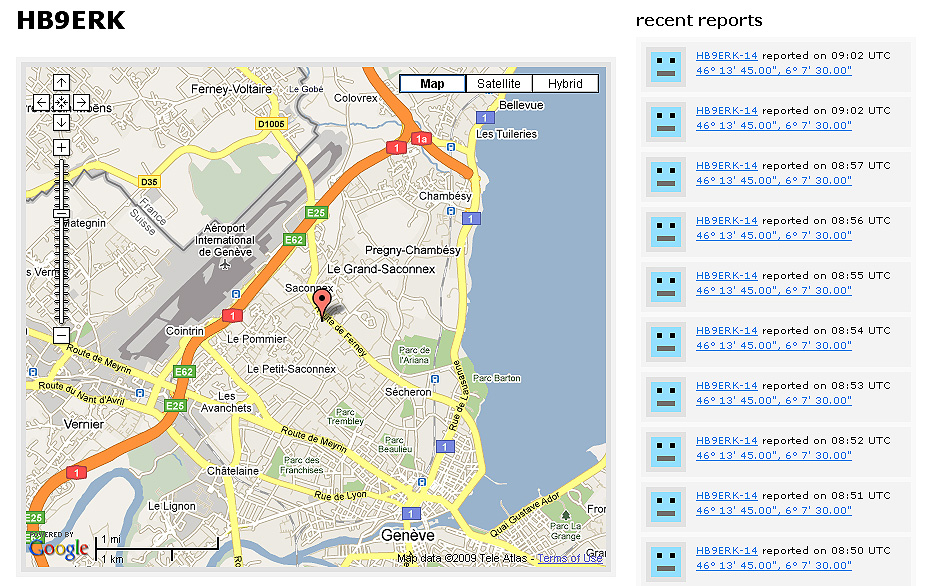The image size is (930, 586).
Task: Open HB9ERK-14 link in first 09:02 report
Action: click(x=726, y=56)
